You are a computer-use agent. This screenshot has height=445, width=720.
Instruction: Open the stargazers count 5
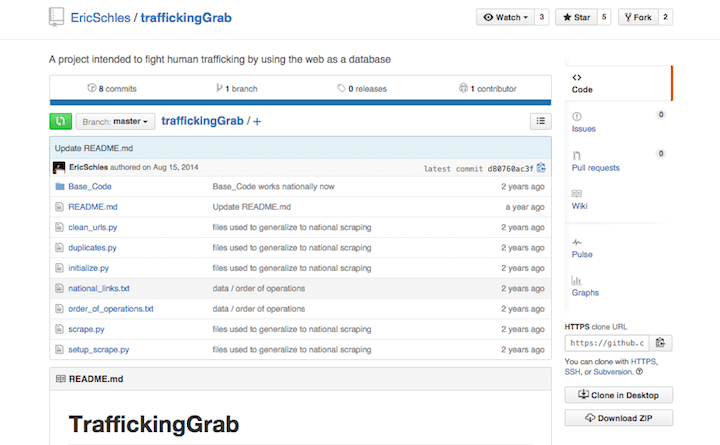click(604, 17)
